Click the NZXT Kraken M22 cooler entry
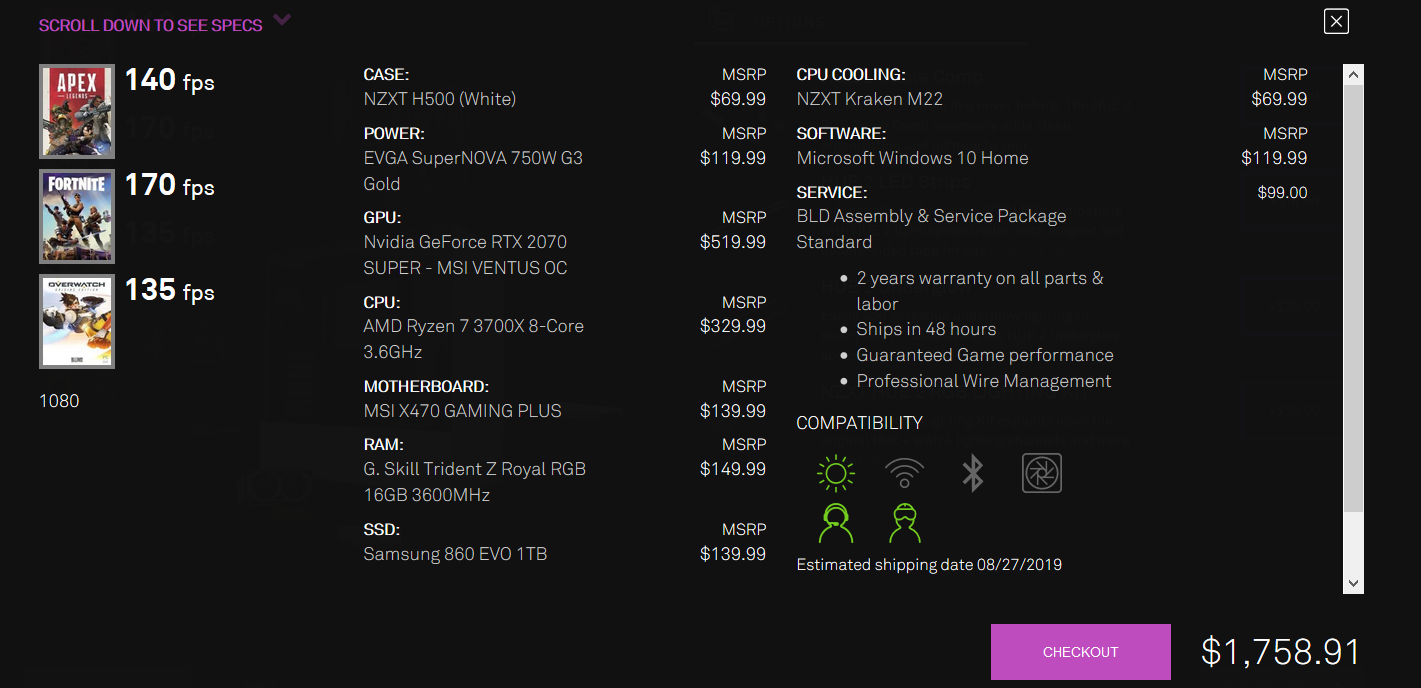1421x688 pixels. click(870, 99)
